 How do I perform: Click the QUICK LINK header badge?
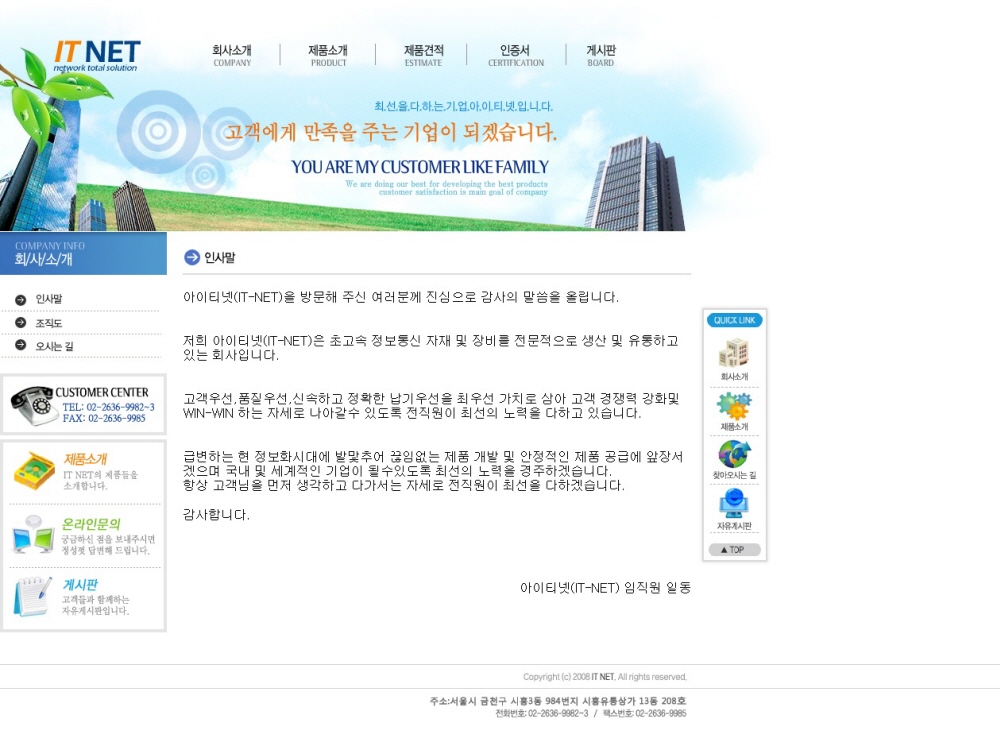[x=734, y=320]
